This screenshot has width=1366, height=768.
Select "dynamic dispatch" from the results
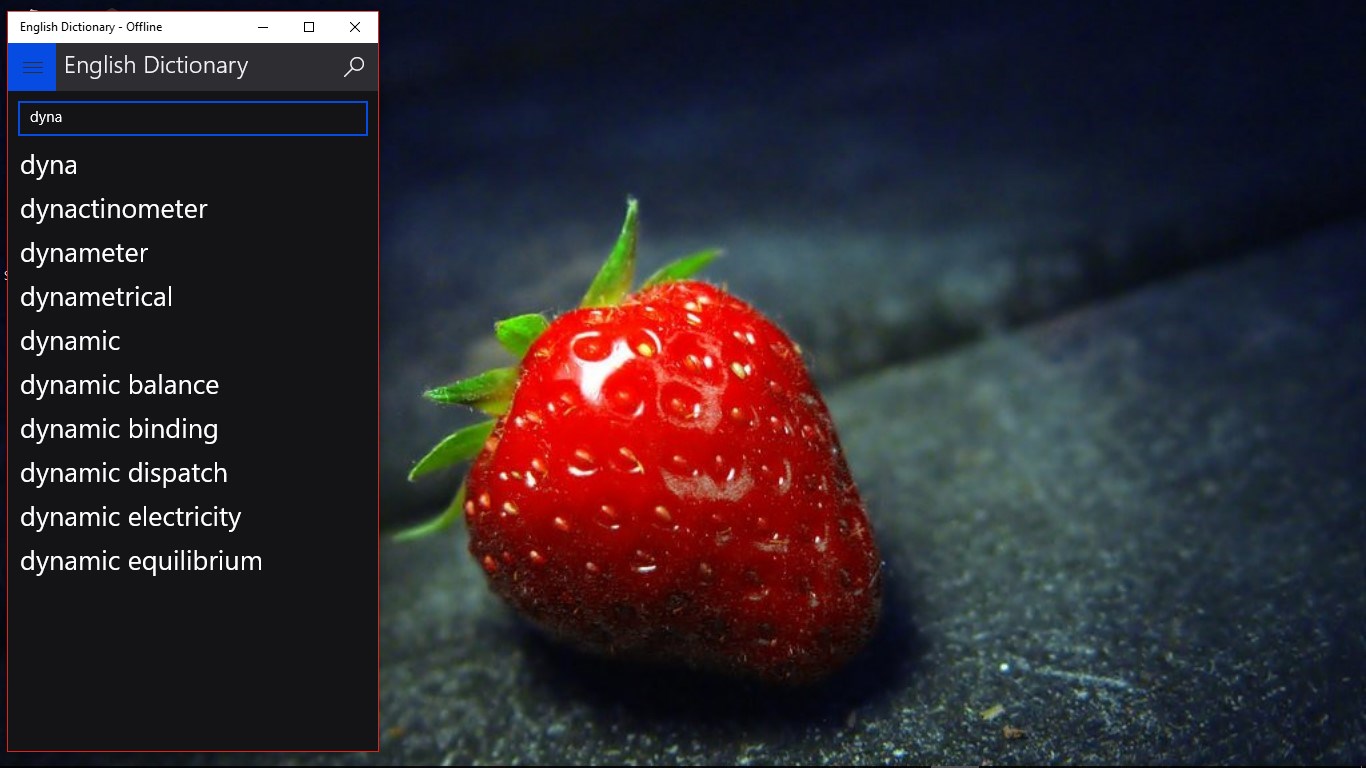[124, 473]
